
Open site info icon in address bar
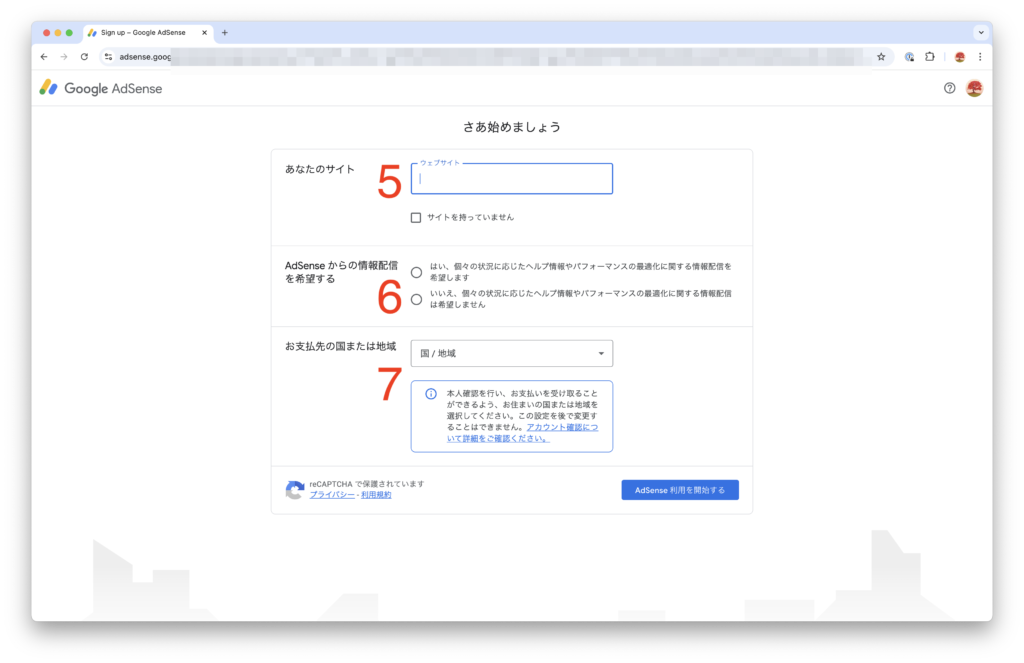click(108, 57)
